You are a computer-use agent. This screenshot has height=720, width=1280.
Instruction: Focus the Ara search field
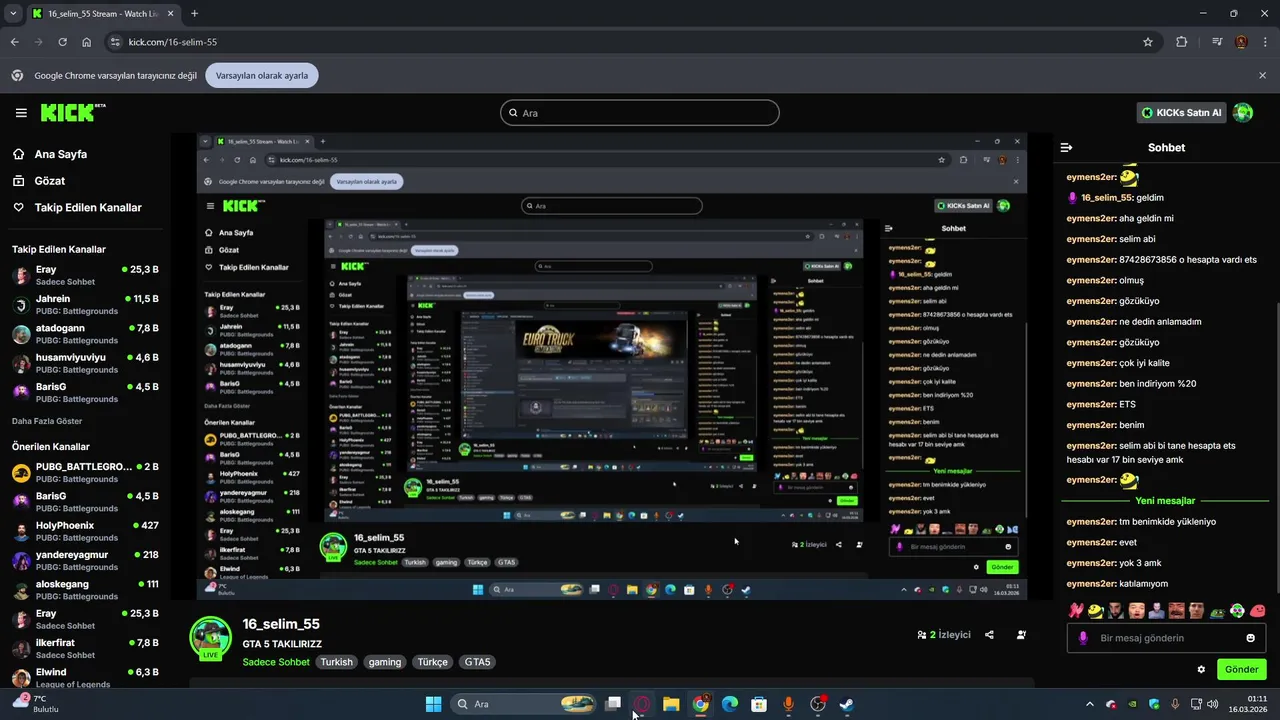pos(640,113)
